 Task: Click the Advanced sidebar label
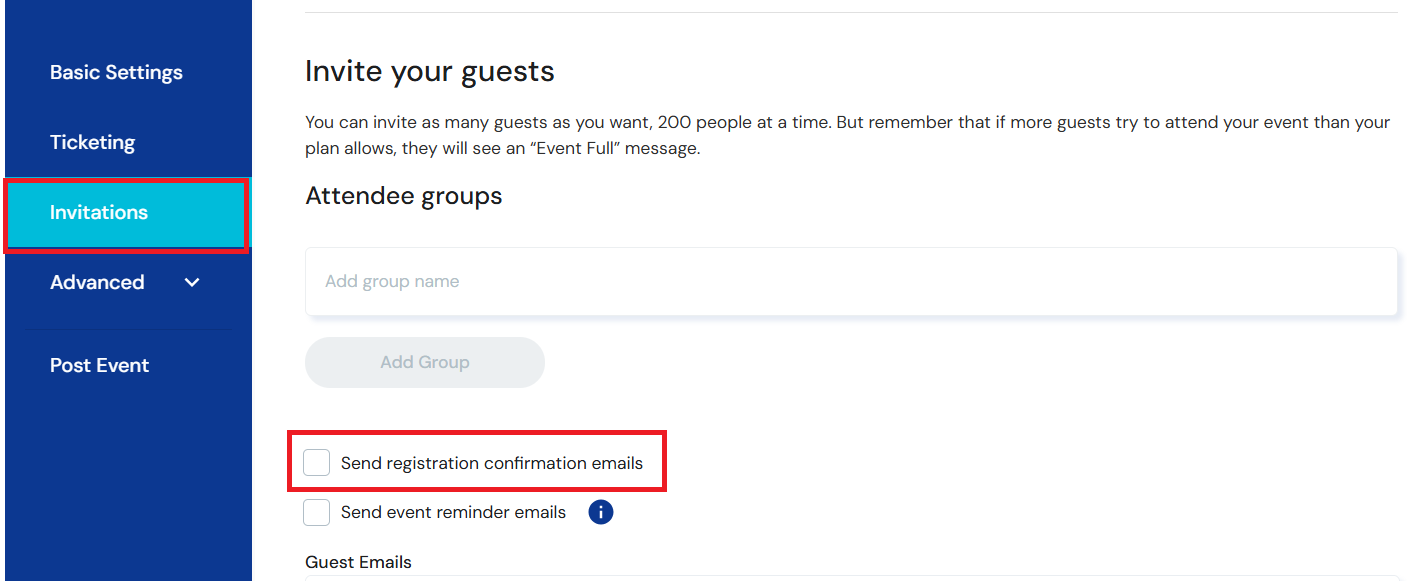click(97, 282)
